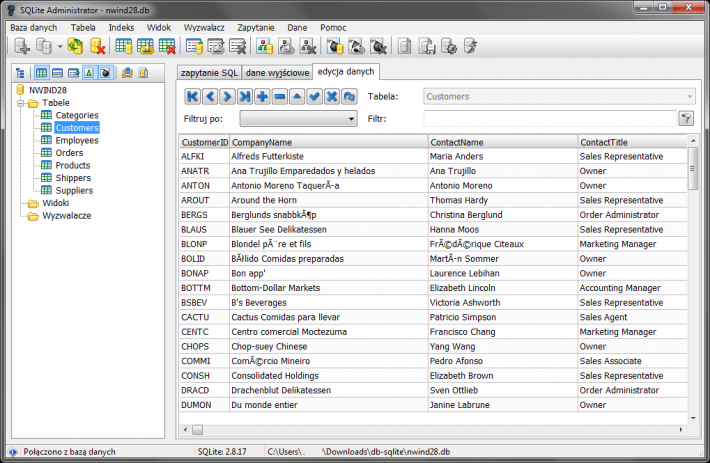710x463 pixels.
Task: Switch to the dane wyjściowe tab
Action: 277,73
